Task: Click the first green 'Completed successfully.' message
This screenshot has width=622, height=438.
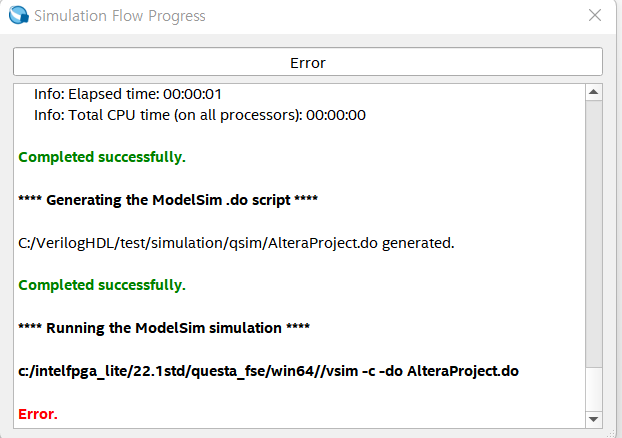Action: click(x=102, y=157)
